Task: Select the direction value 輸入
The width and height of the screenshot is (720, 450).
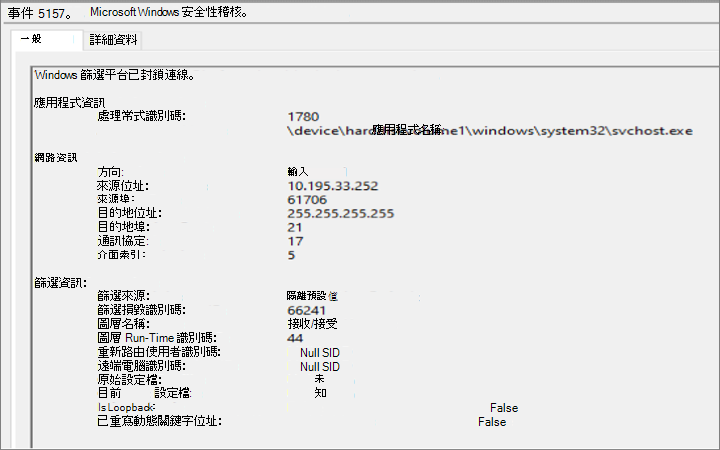Action: click(298, 172)
